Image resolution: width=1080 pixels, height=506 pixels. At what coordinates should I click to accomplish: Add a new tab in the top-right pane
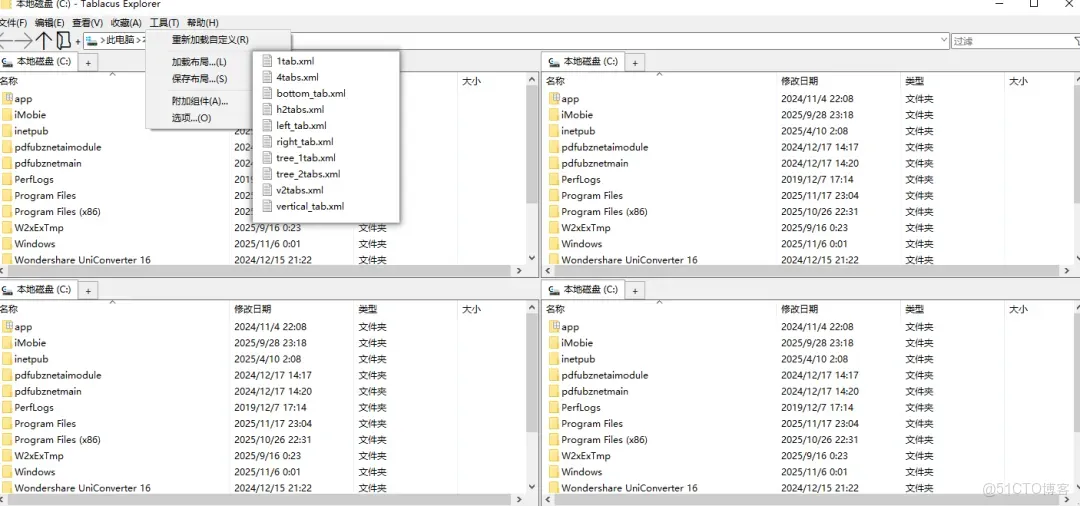tap(635, 63)
